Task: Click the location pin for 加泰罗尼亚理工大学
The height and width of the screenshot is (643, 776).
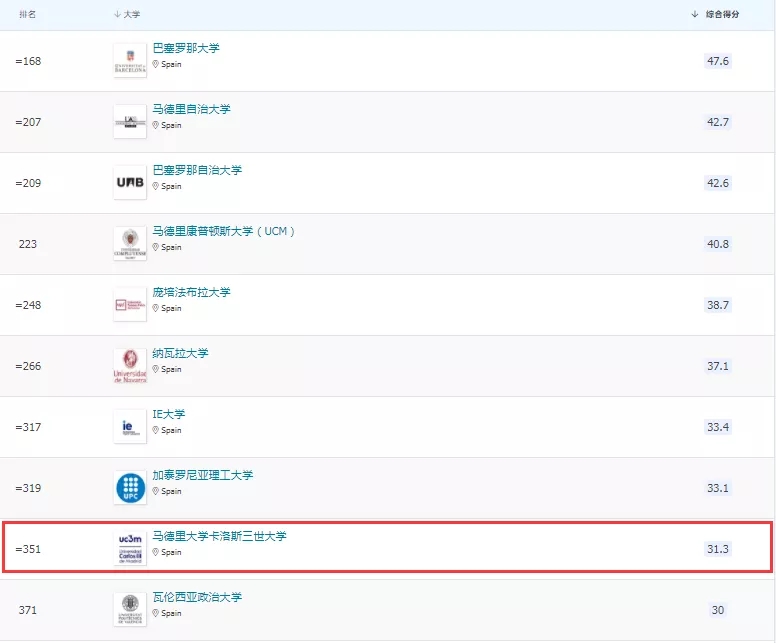Action: tap(155, 491)
